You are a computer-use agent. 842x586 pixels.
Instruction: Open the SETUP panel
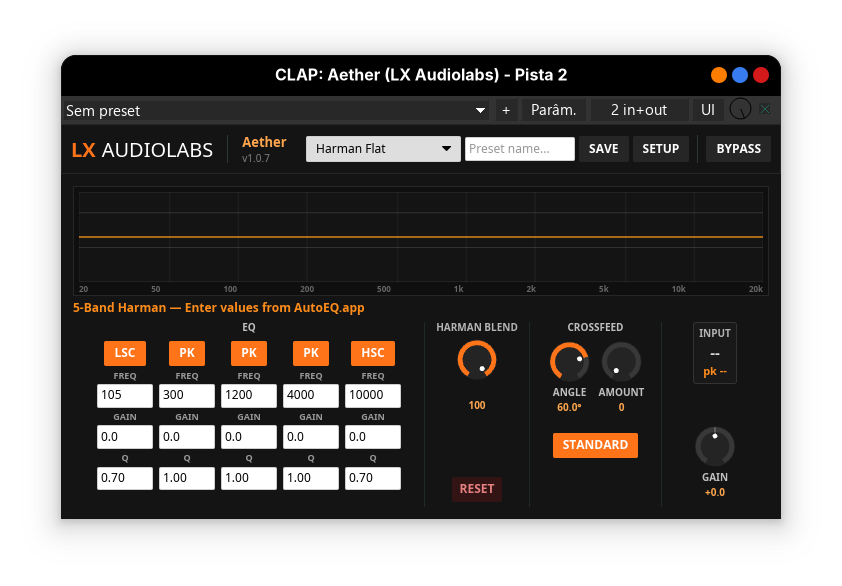[660, 149]
